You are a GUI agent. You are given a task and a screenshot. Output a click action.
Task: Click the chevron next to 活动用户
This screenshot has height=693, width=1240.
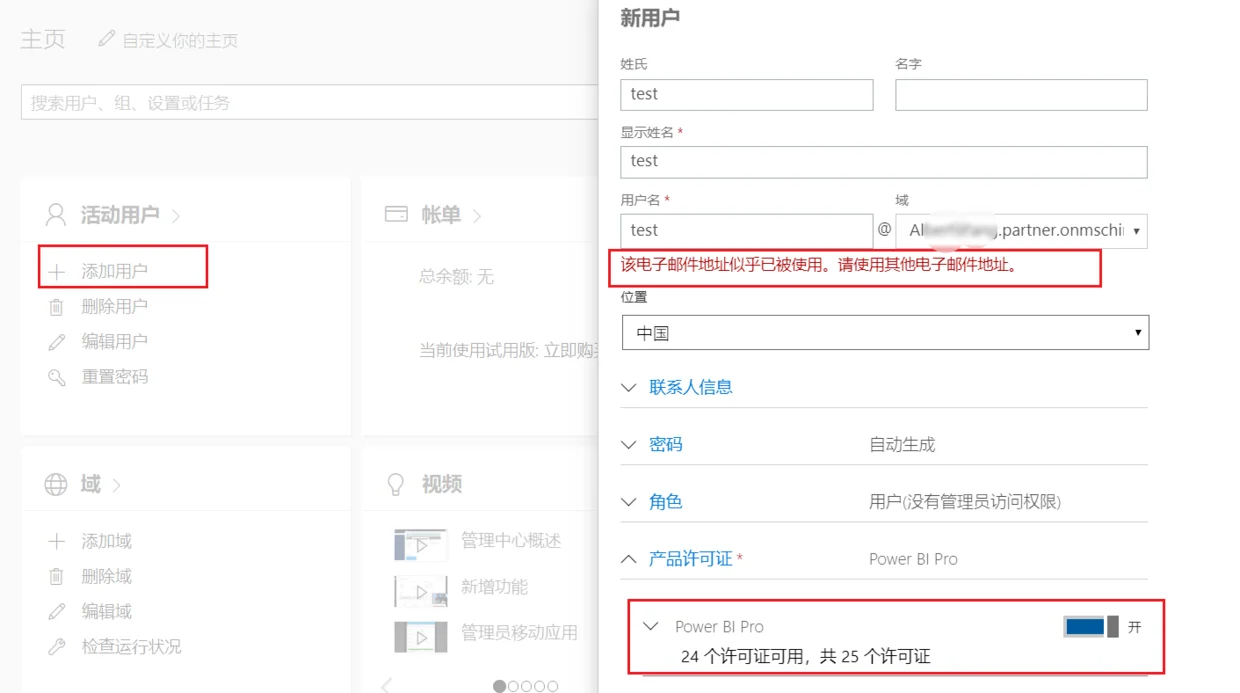pos(176,216)
